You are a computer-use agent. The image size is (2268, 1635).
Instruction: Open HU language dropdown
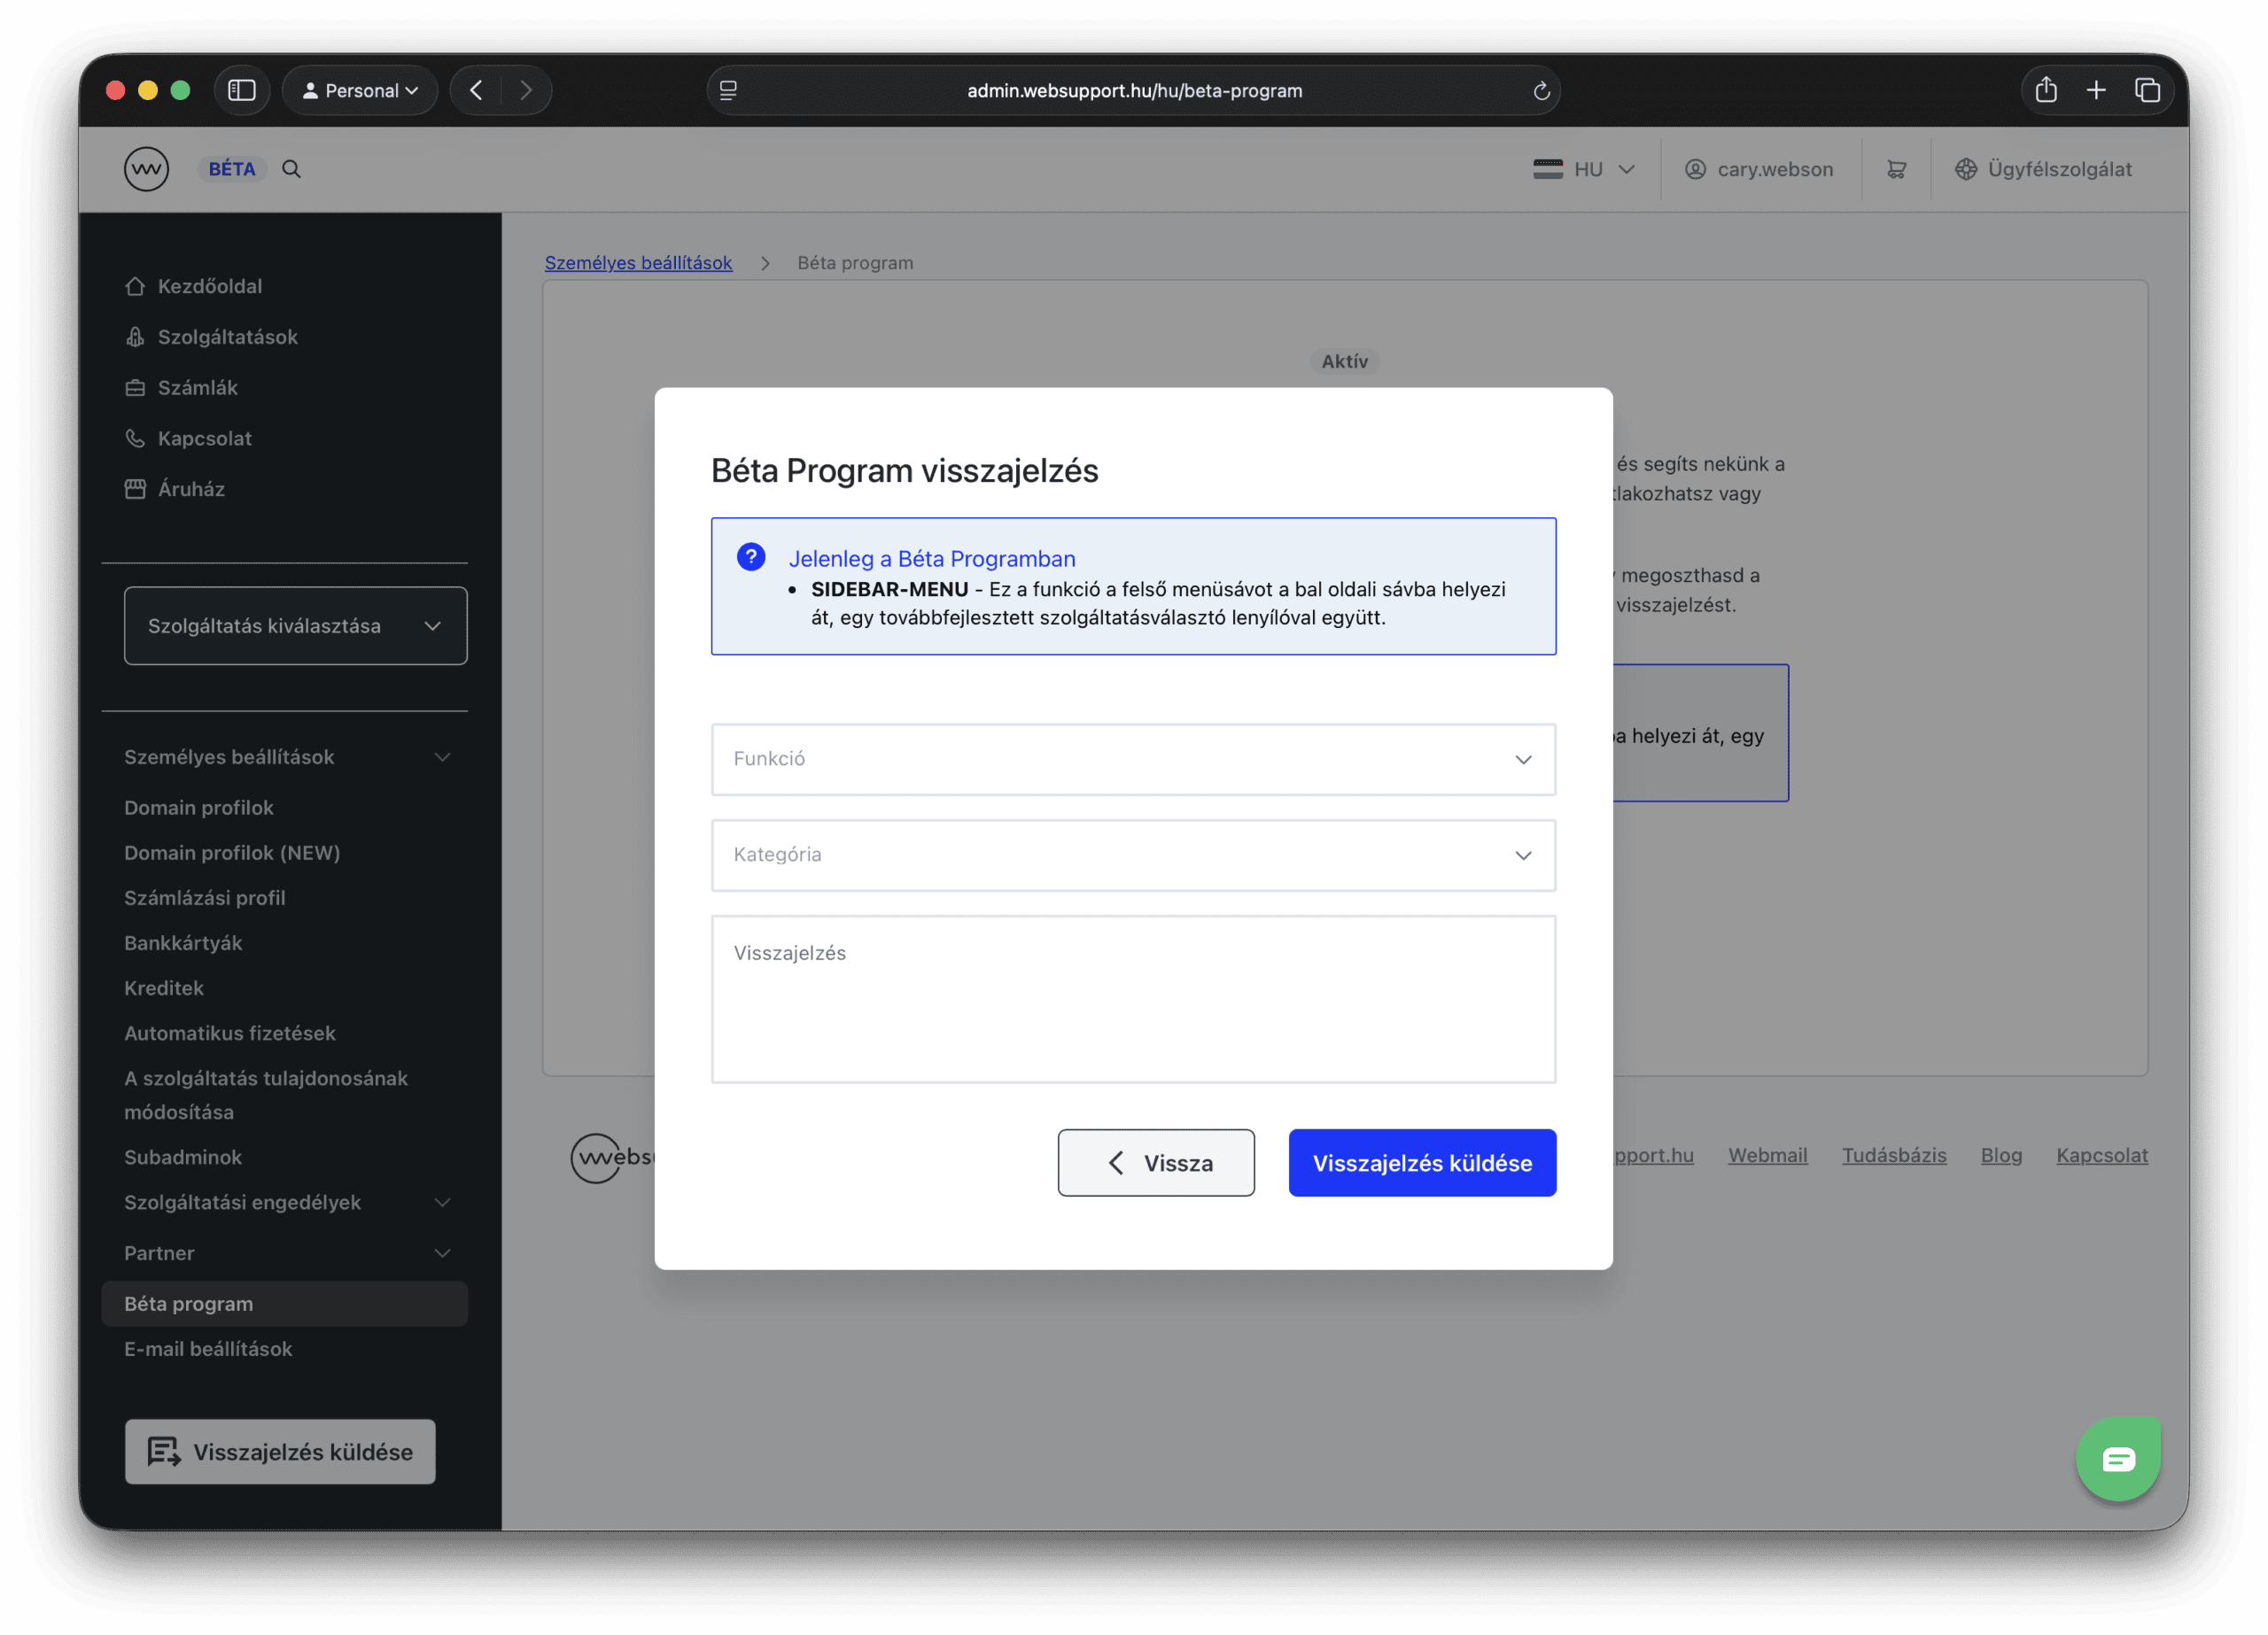(x=1584, y=169)
